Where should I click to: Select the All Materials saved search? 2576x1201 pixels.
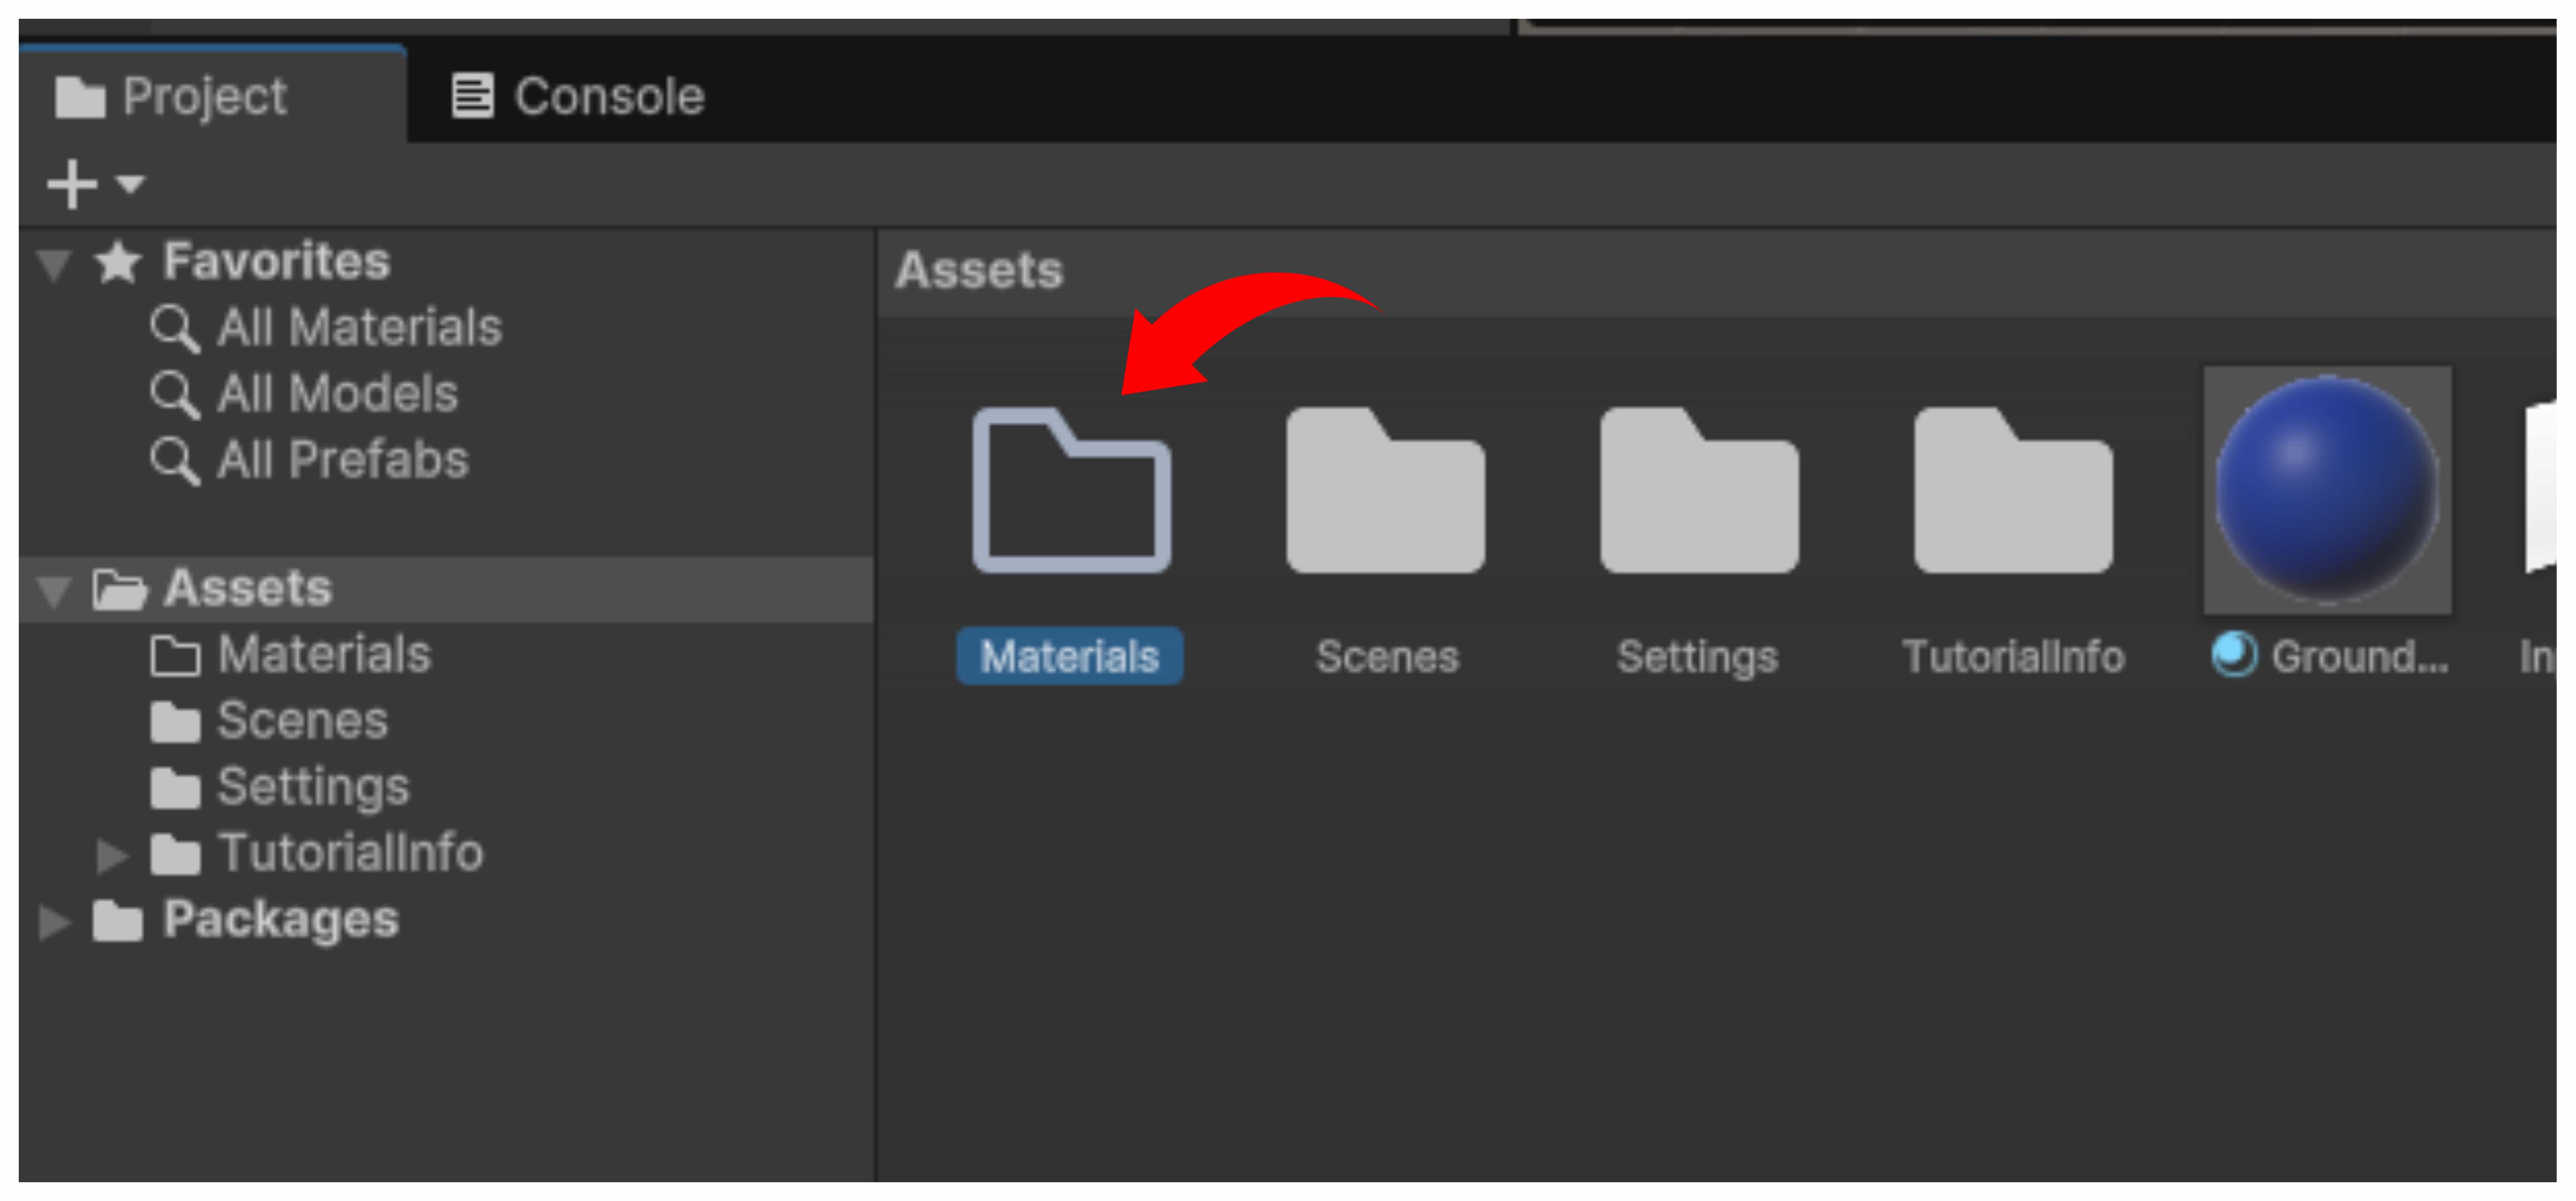(x=358, y=328)
